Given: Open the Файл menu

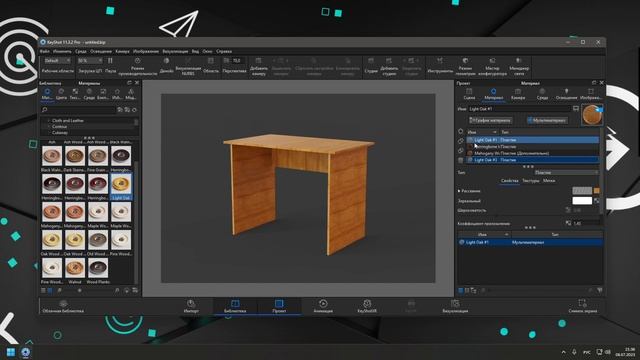Looking at the screenshot, I should [x=45, y=51].
